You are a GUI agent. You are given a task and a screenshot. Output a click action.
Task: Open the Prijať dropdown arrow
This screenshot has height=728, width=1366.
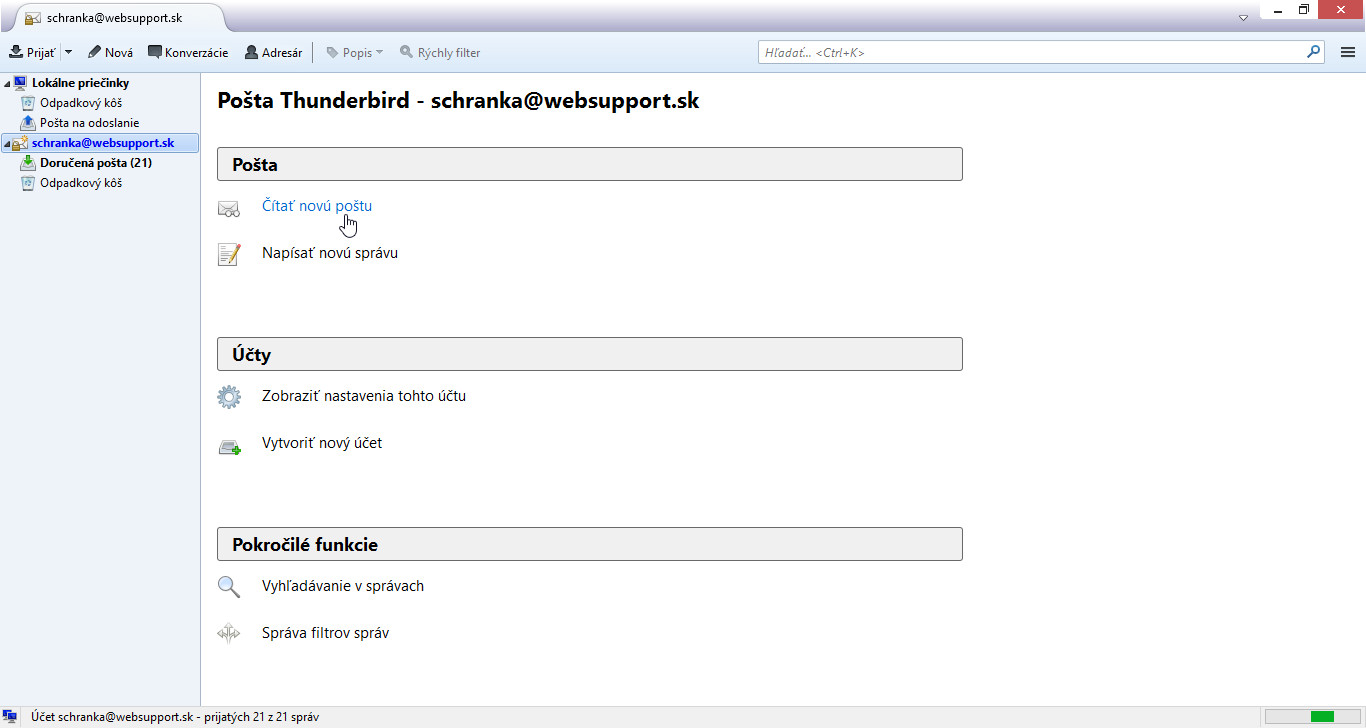point(68,52)
